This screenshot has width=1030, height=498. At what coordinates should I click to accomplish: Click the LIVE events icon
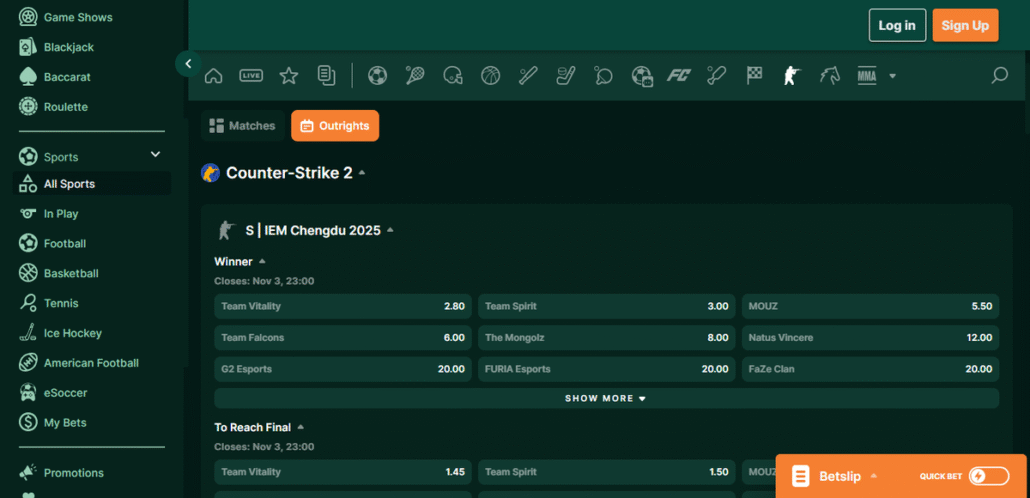[x=251, y=75]
